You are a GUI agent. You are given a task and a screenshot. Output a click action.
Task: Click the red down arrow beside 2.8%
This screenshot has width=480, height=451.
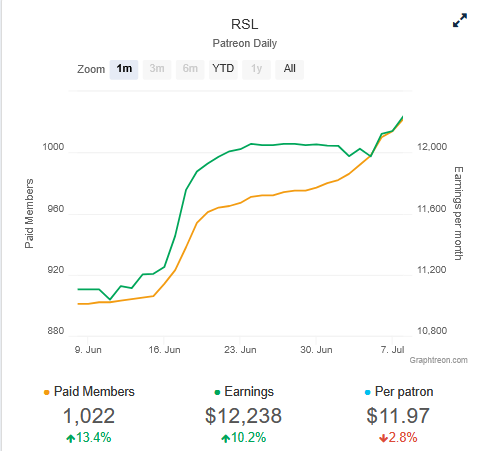pos(383,438)
